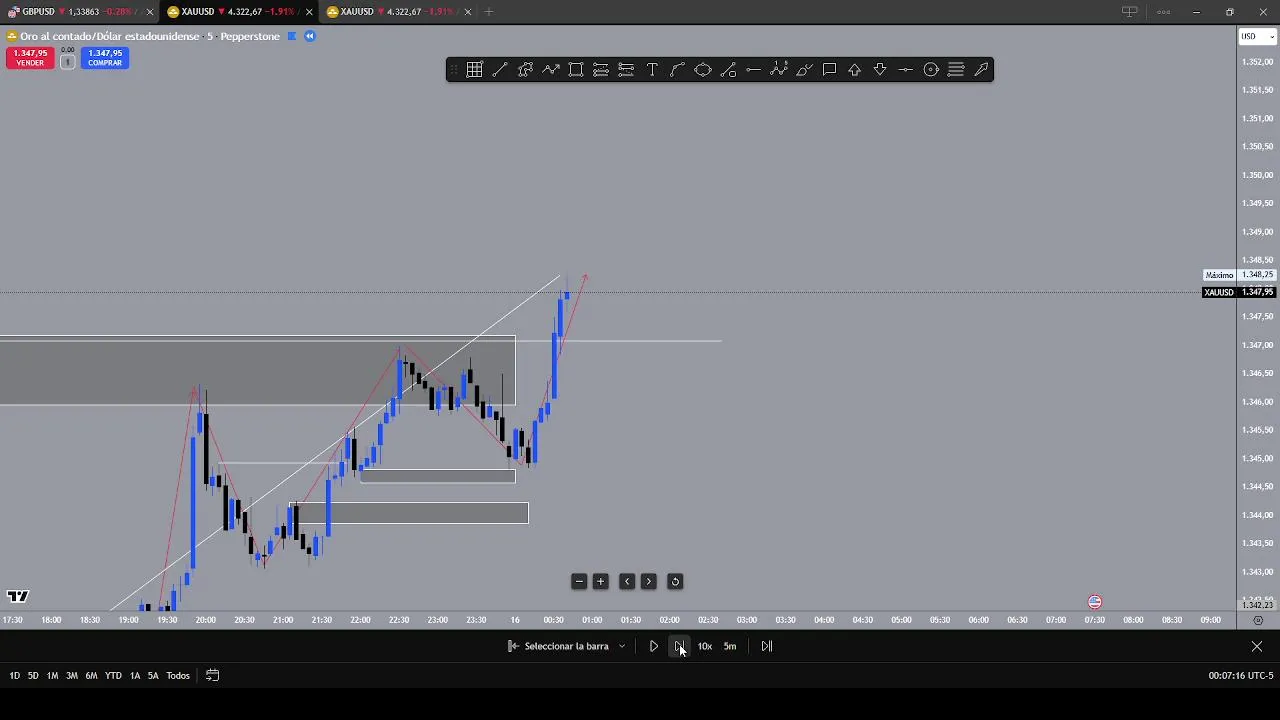Select the 1D date range
Screen dimensions: 1280x720
point(14,676)
